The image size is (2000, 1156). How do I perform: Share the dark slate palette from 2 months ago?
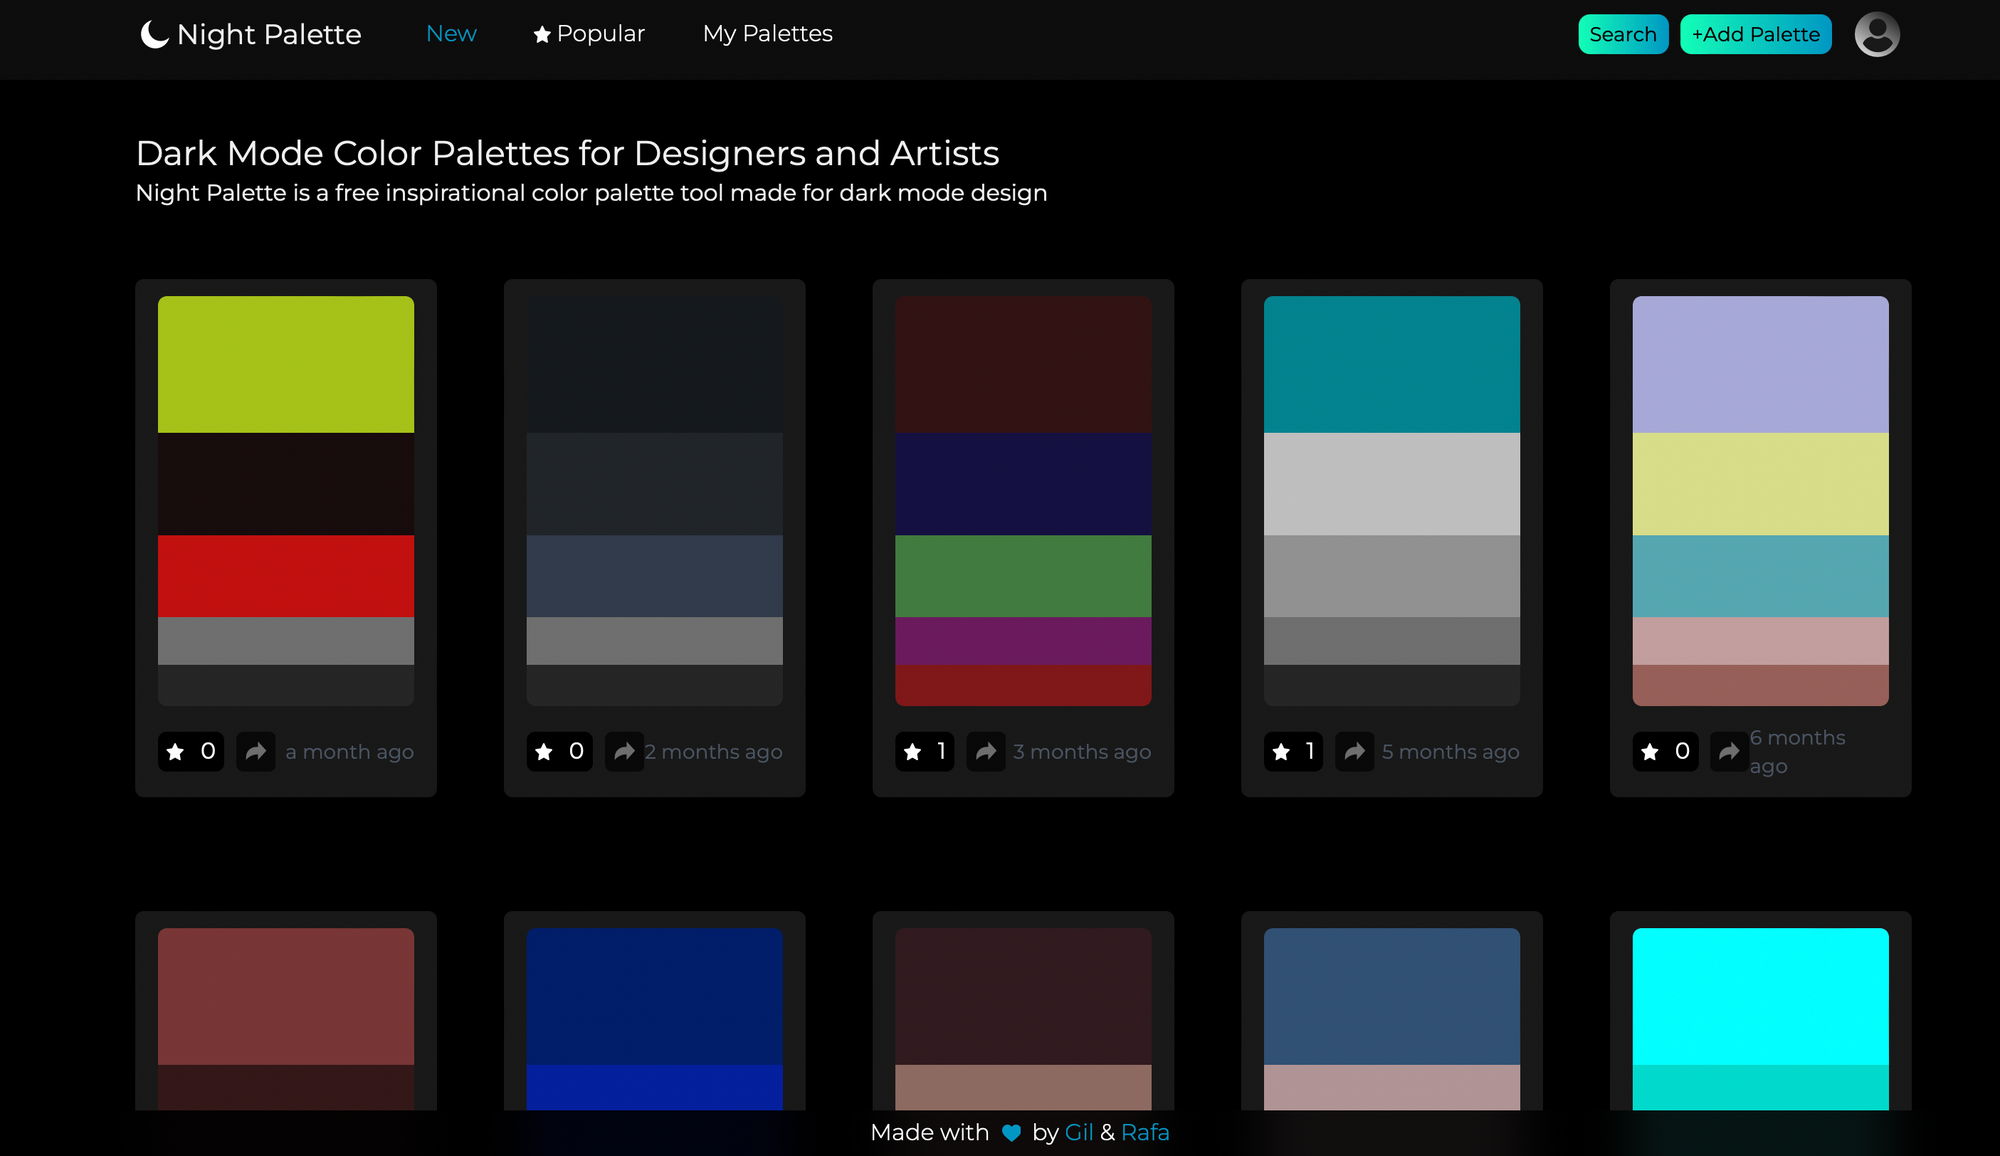[624, 751]
